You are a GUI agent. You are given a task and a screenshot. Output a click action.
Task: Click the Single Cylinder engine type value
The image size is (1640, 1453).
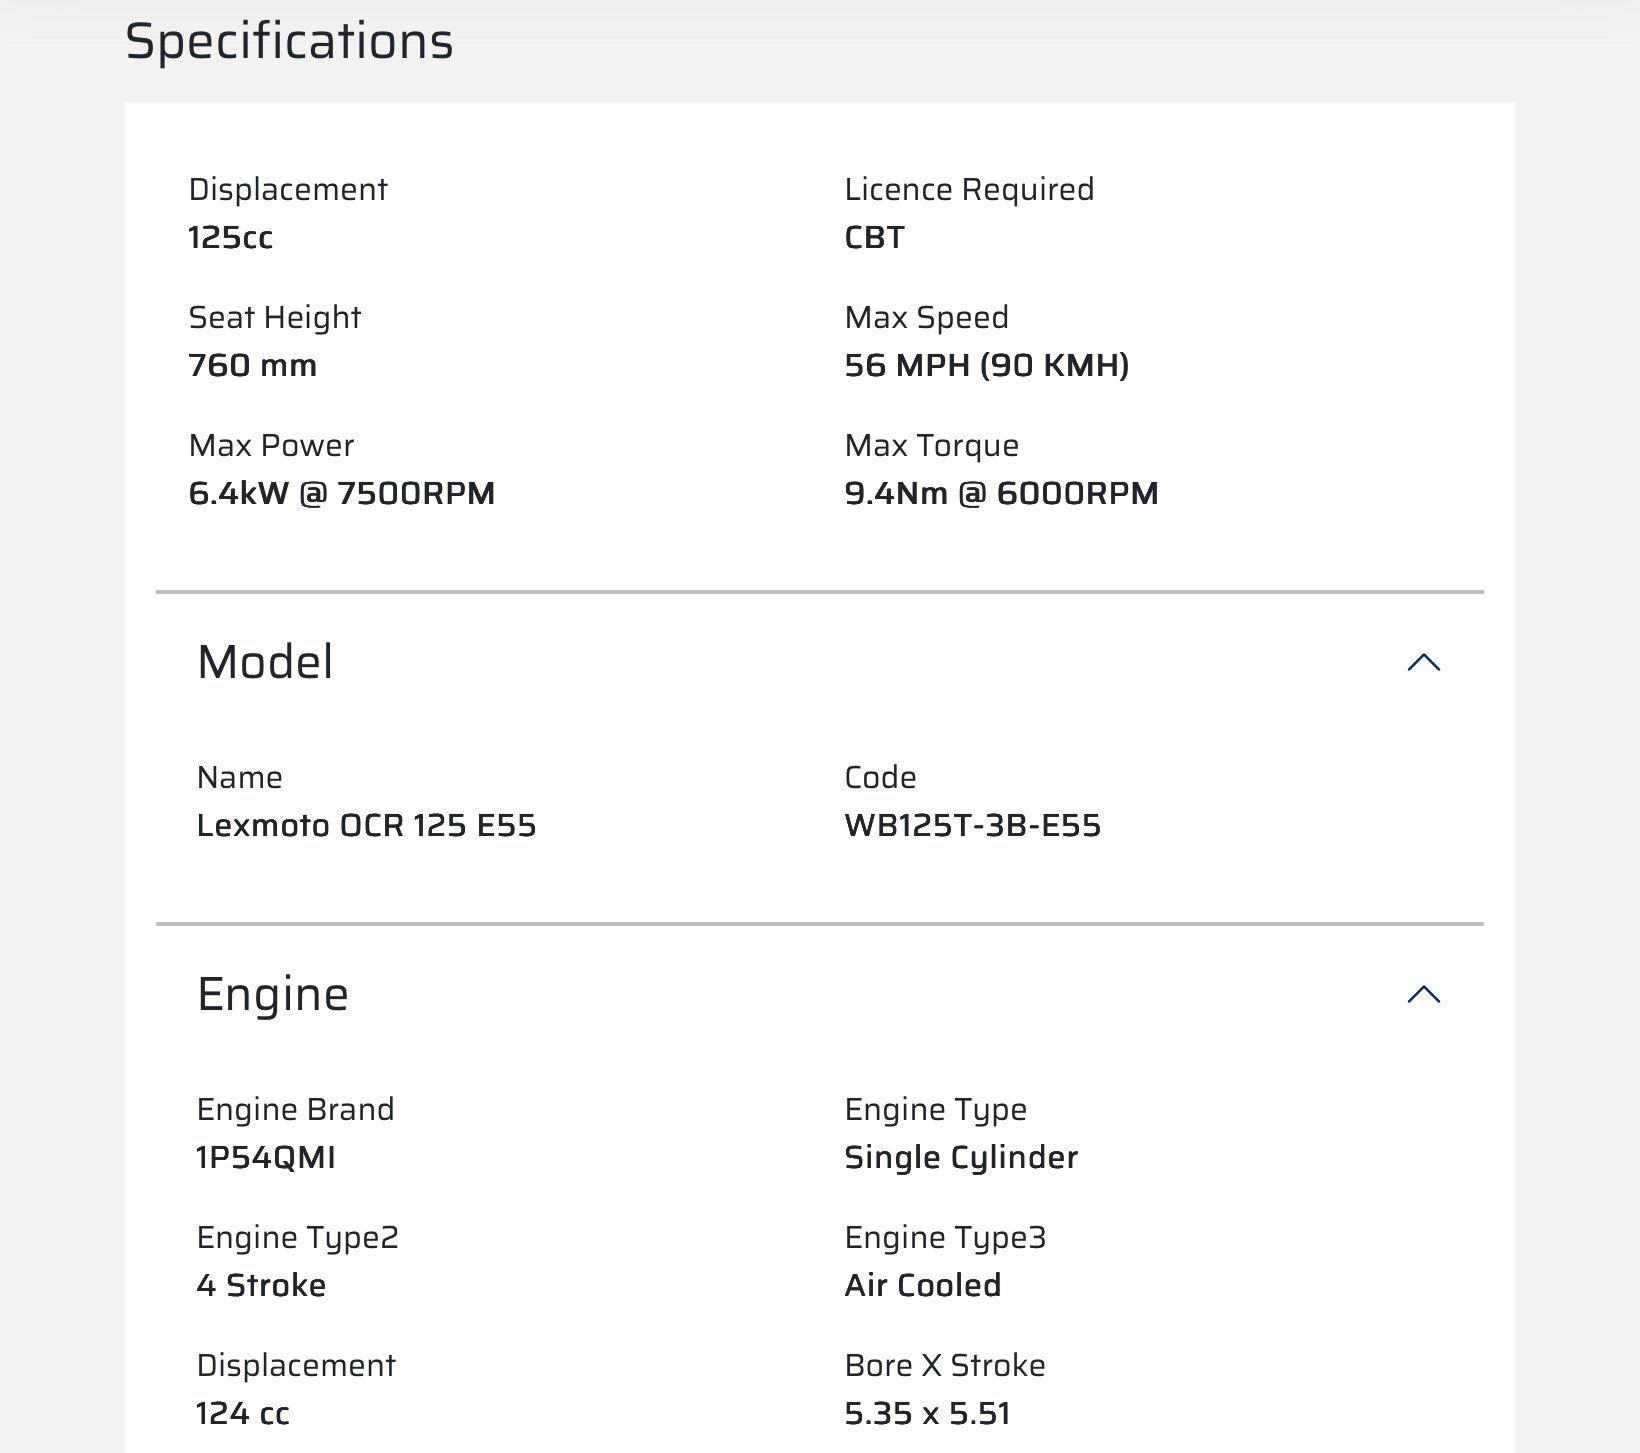[961, 1158]
